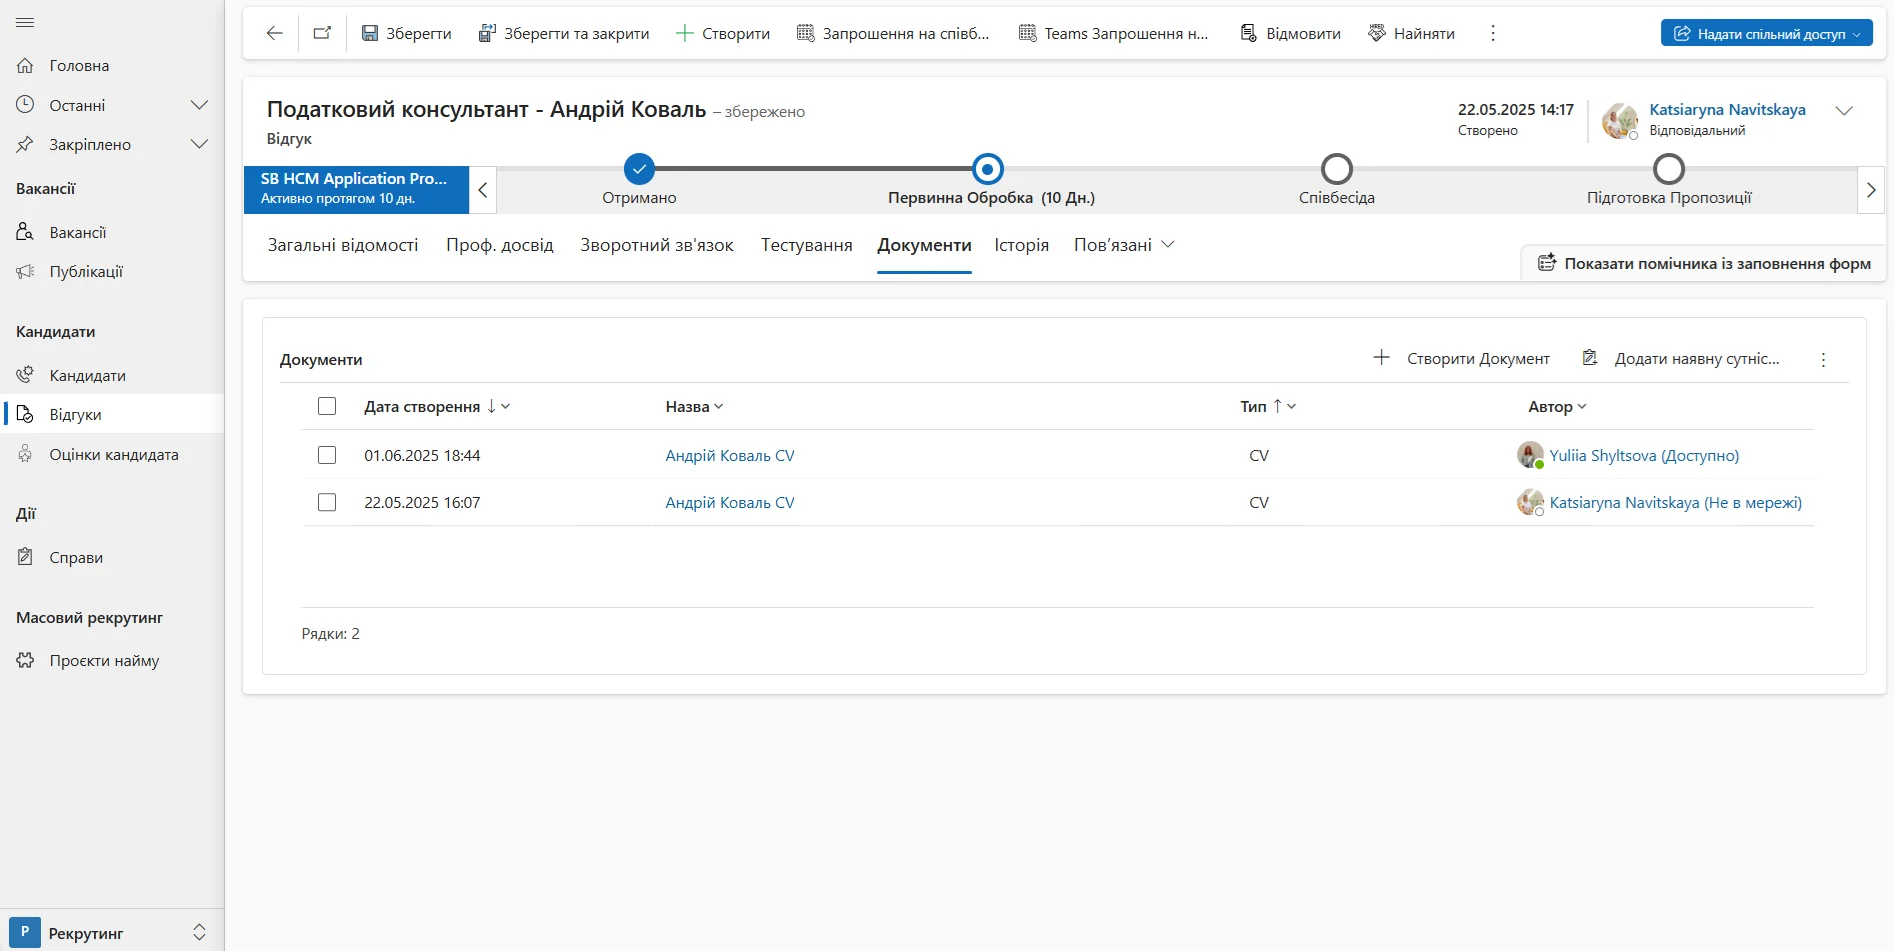The height and width of the screenshot is (951, 1894).
Task: Click the Зберегти save icon button
Action: pyautogui.click(x=370, y=33)
